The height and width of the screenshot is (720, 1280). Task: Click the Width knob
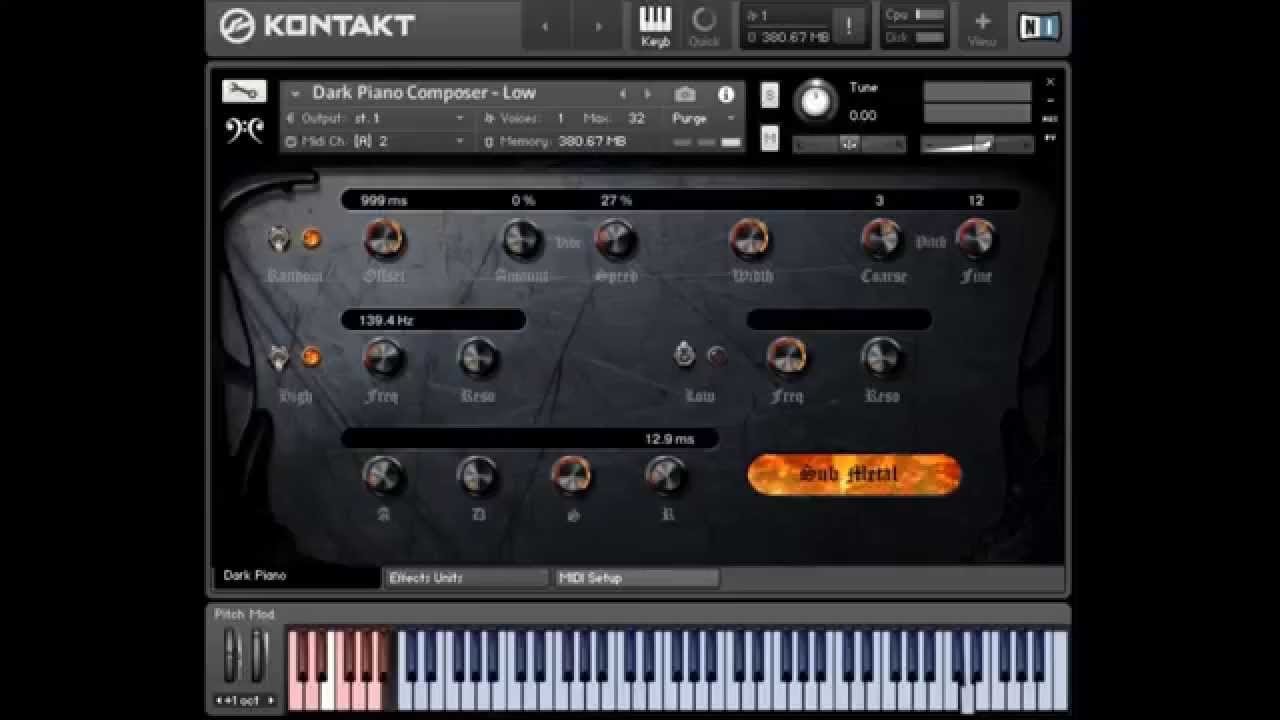coord(749,239)
